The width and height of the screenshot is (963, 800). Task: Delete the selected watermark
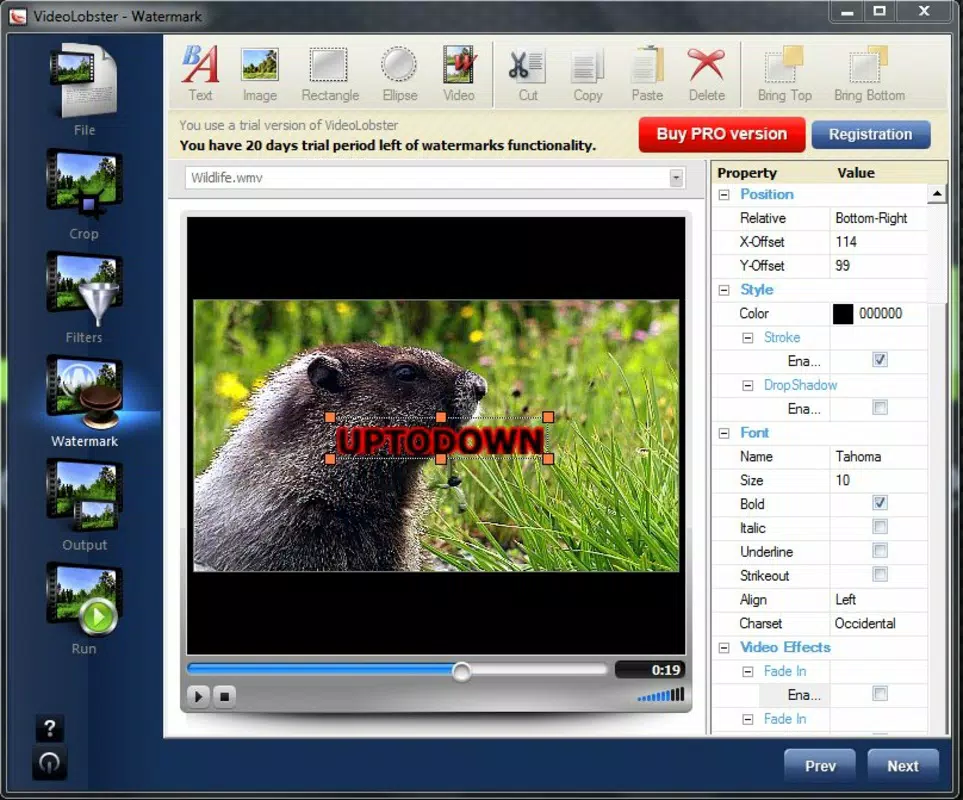(706, 74)
